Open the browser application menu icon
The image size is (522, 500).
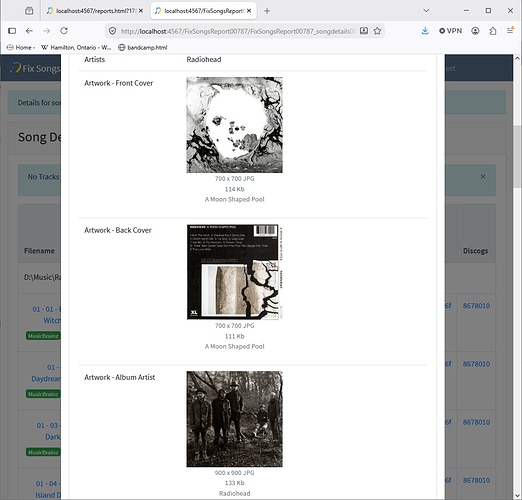tap(510, 31)
